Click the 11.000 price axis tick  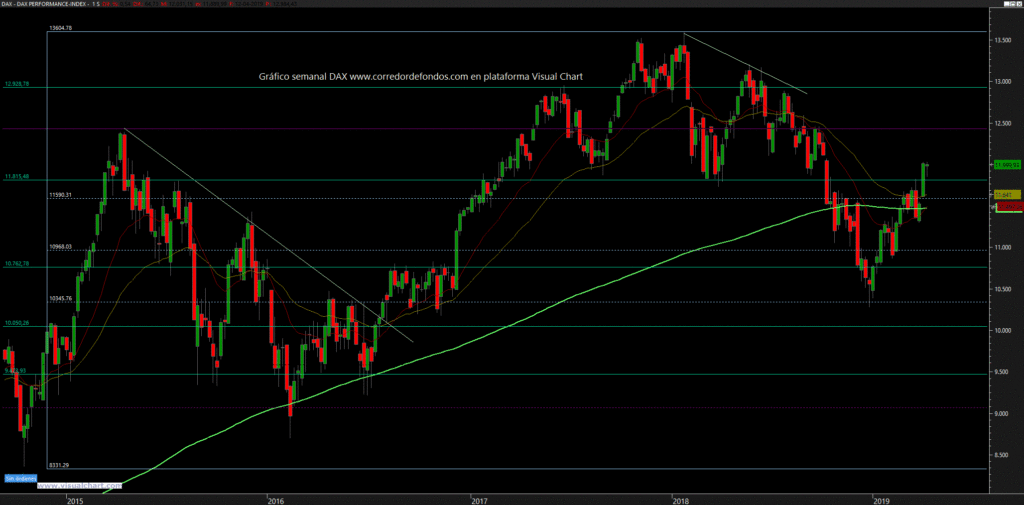coord(1003,248)
